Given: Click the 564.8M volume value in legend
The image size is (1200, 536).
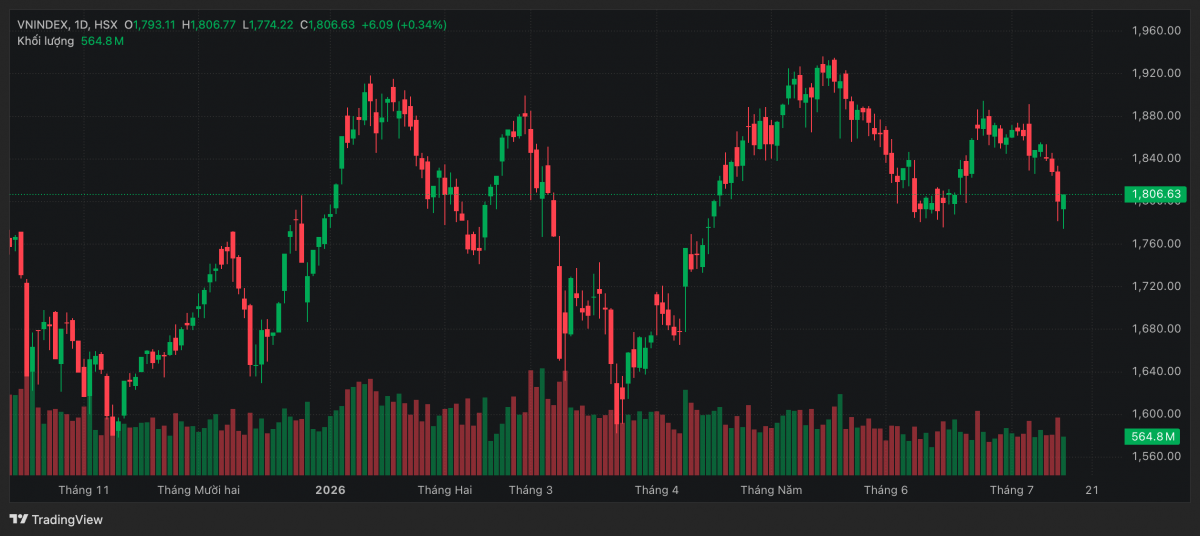Looking at the screenshot, I should (x=102, y=41).
